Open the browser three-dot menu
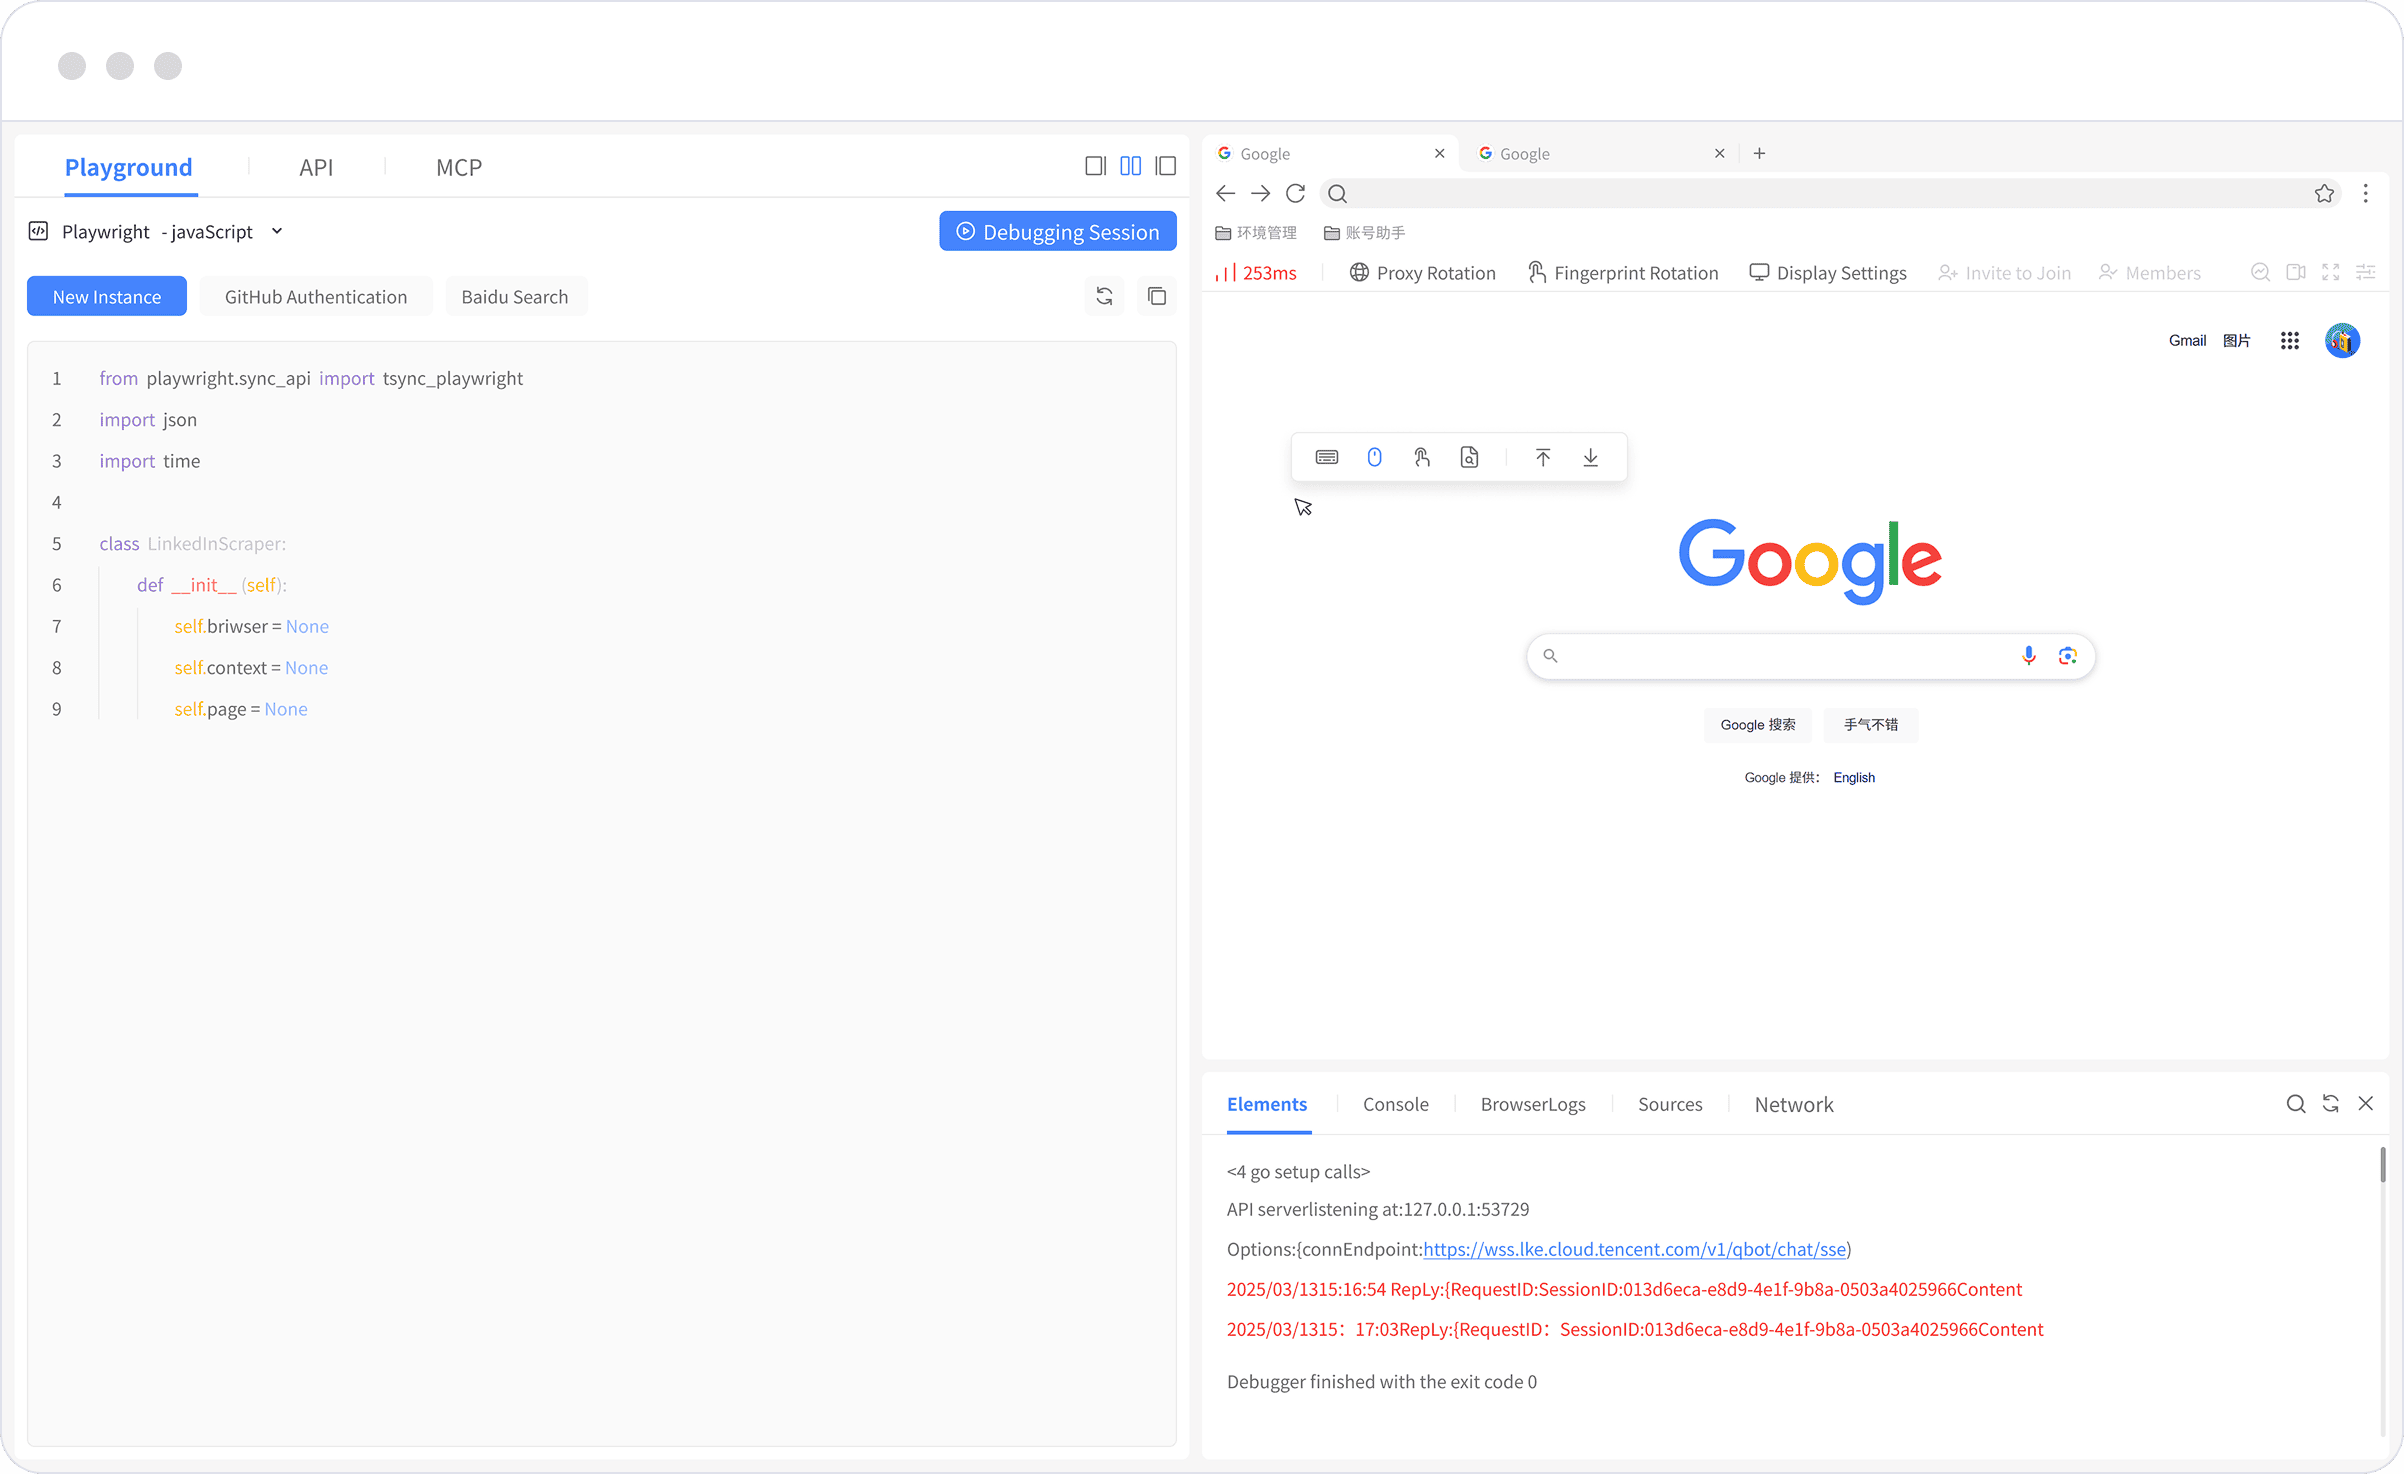Image resolution: width=2404 pixels, height=1474 pixels. coord(2365,193)
